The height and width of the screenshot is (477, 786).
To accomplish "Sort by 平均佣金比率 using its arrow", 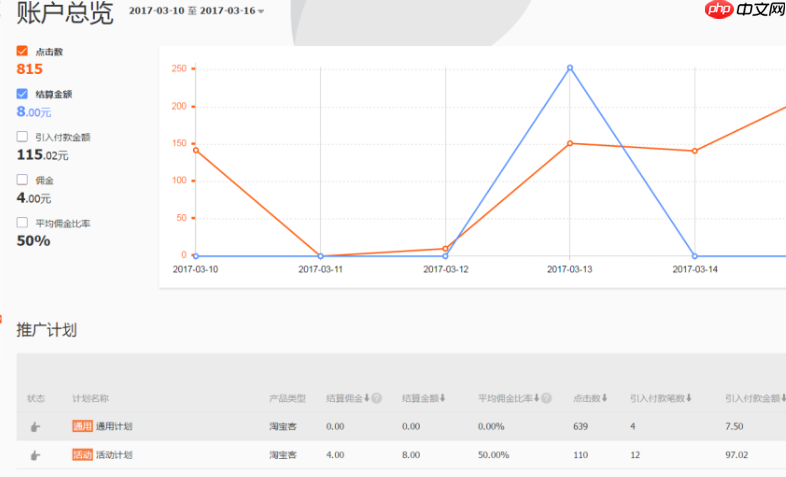I will pyautogui.click(x=536, y=398).
